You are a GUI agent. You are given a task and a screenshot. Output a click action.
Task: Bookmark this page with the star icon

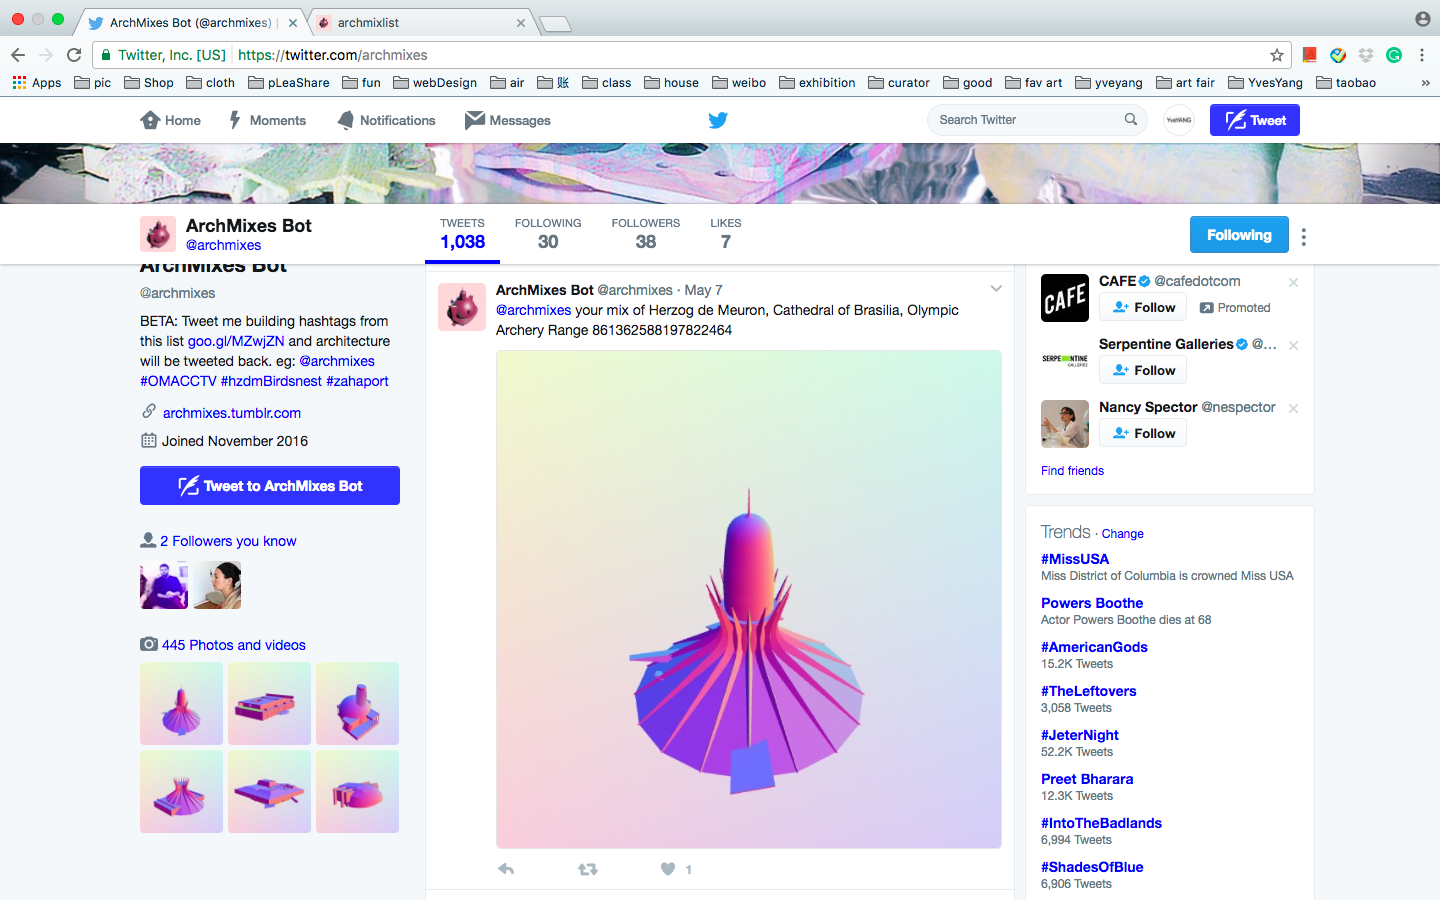[x=1276, y=55]
